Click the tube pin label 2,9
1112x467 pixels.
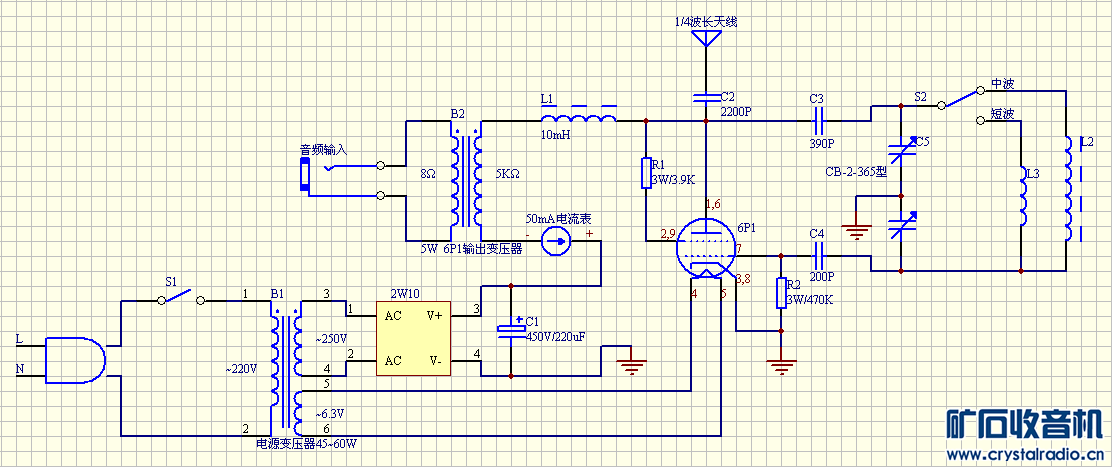(668, 234)
